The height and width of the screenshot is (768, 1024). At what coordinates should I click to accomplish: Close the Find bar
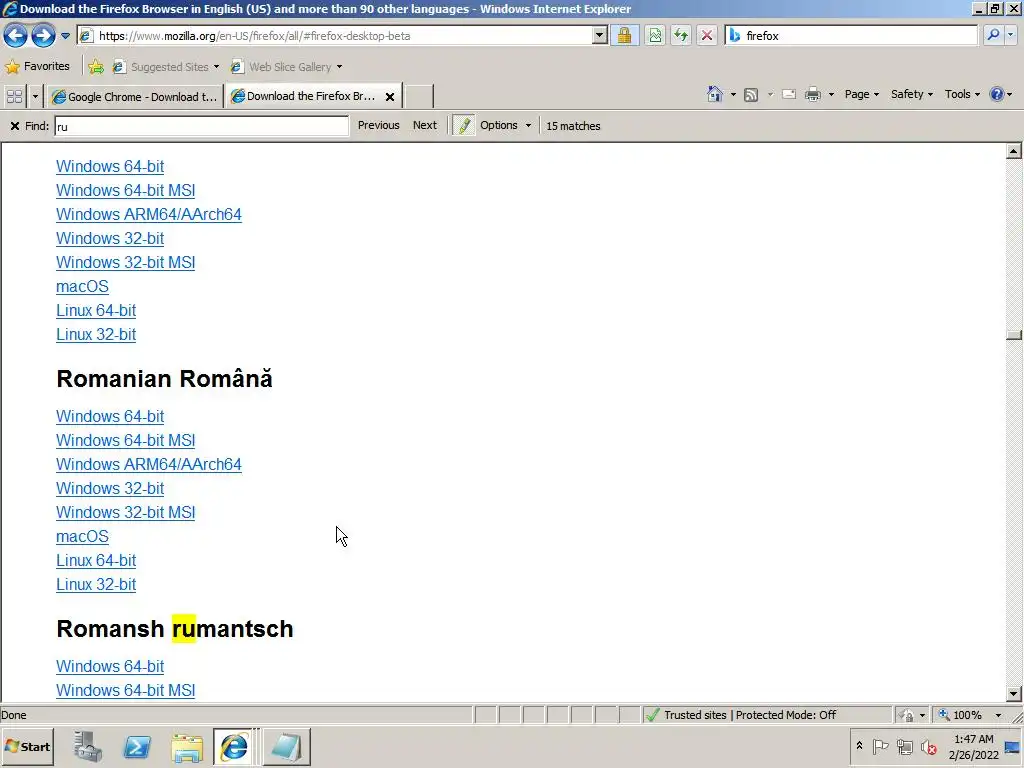(x=14, y=125)
